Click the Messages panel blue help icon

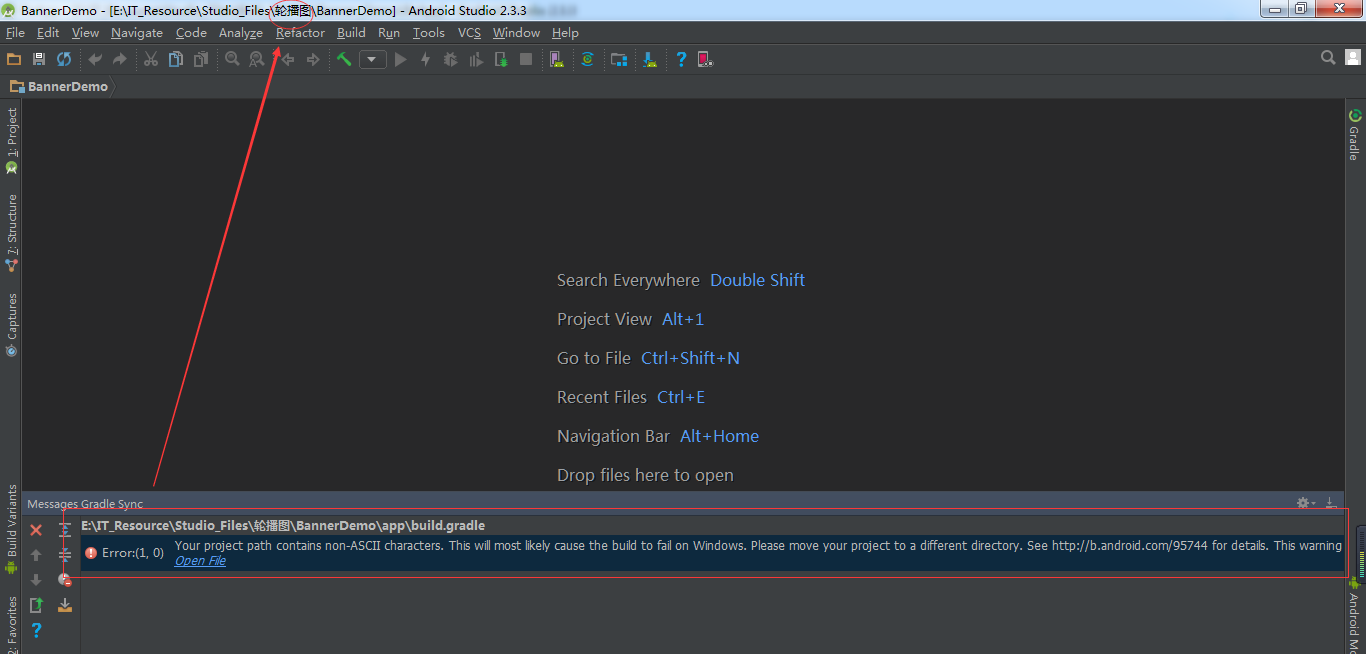[x=36, y=630]
